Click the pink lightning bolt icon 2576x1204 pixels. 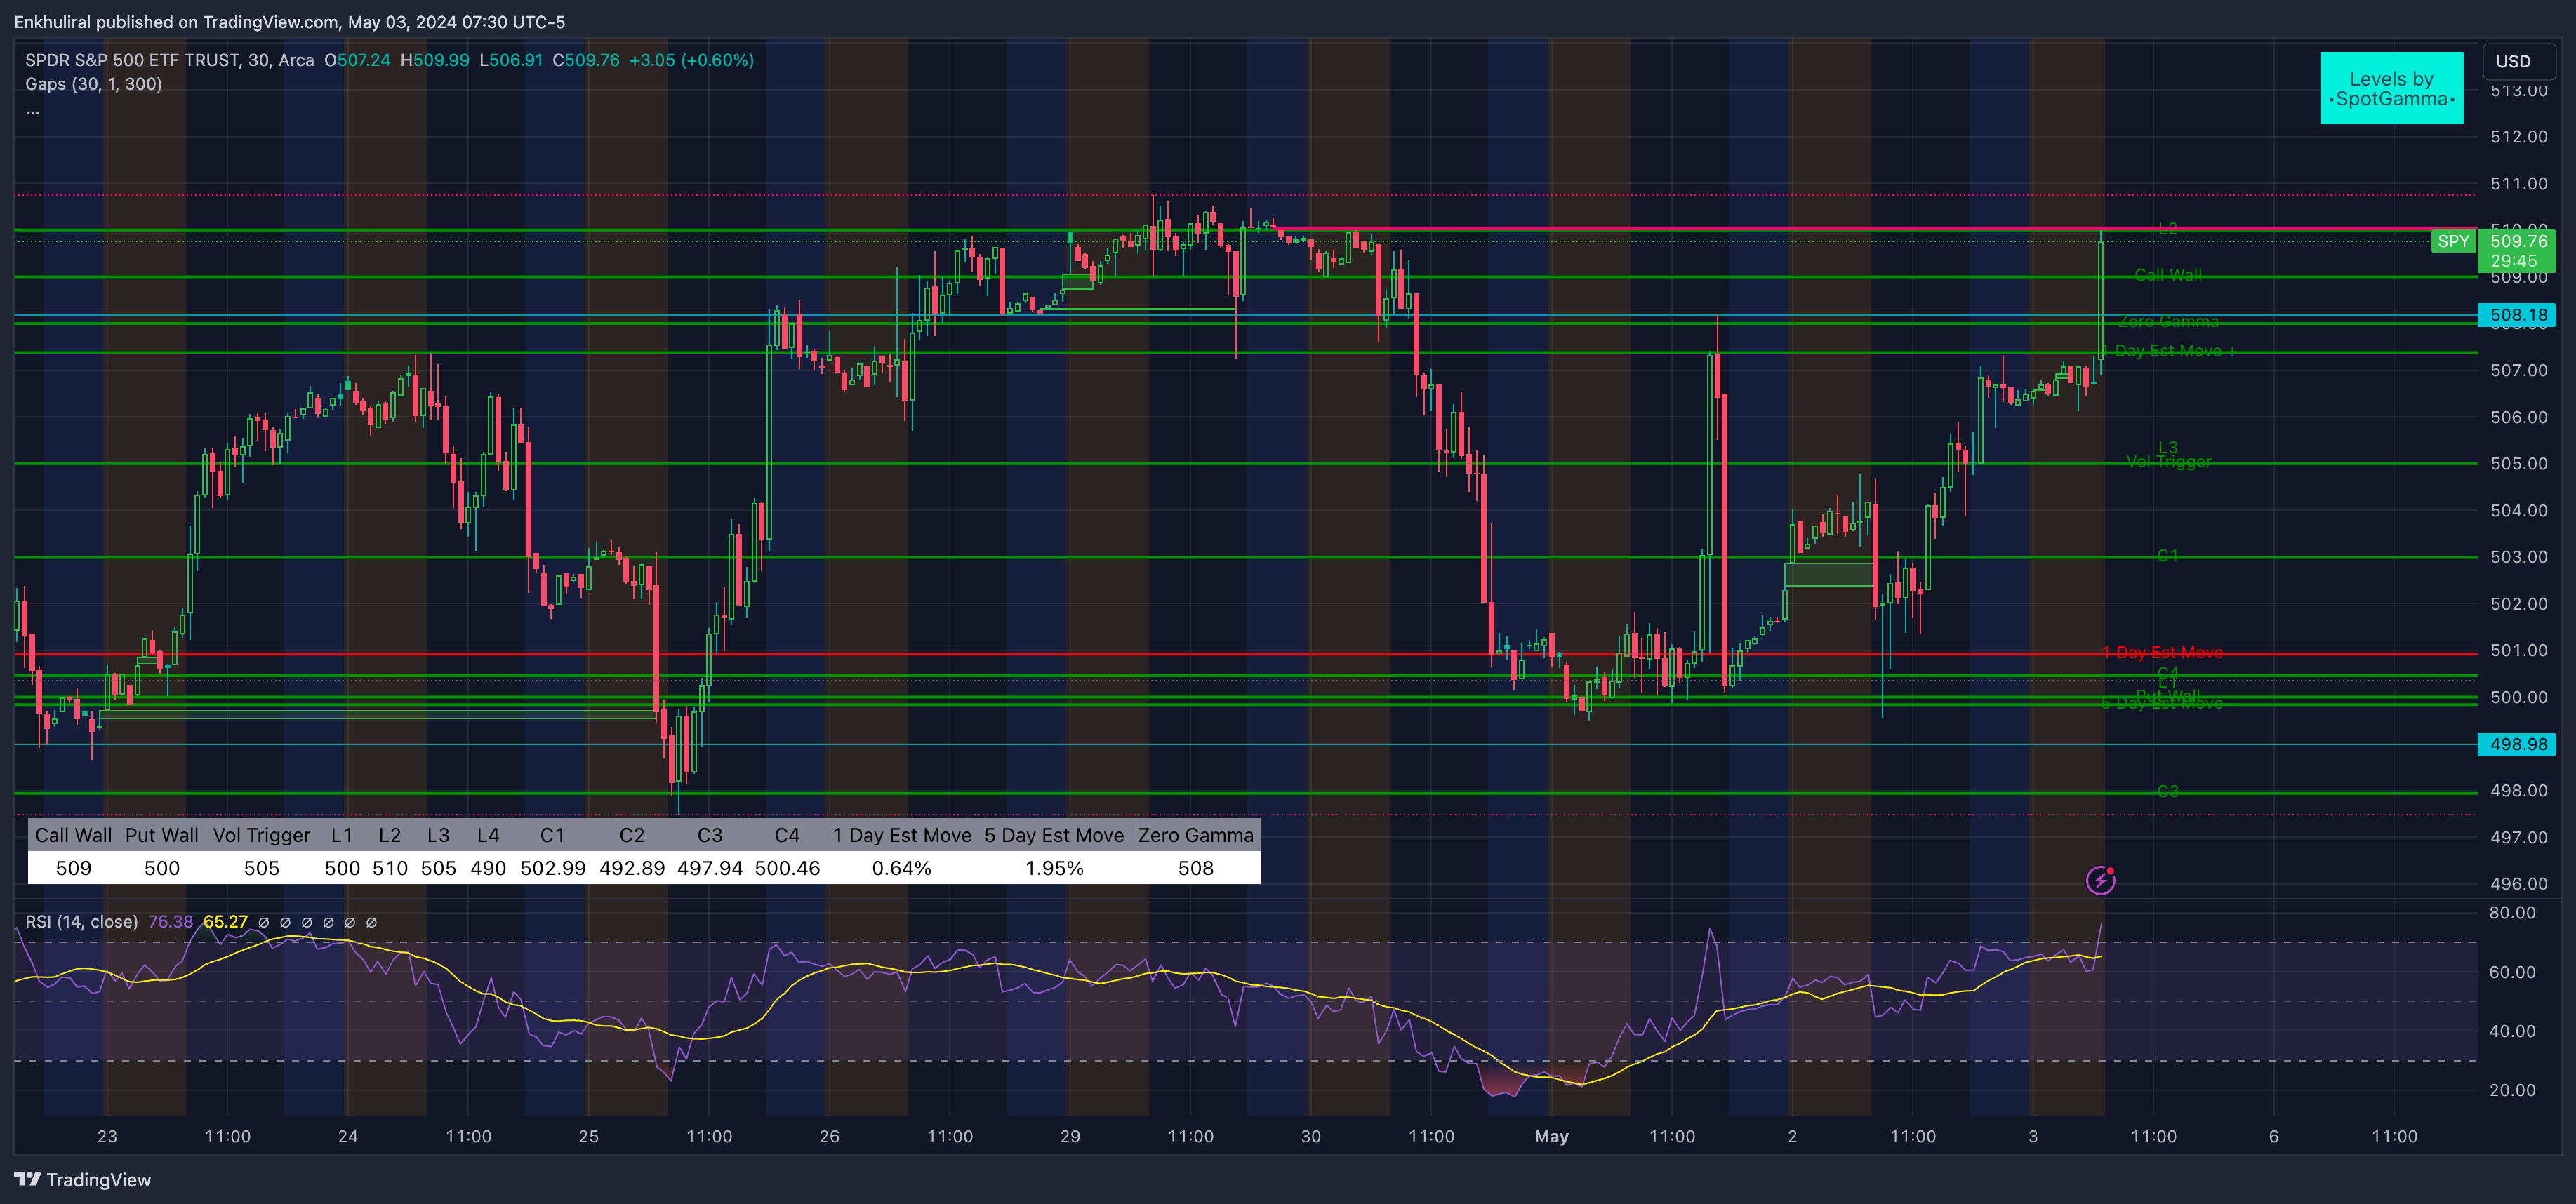click(2100, 880)
